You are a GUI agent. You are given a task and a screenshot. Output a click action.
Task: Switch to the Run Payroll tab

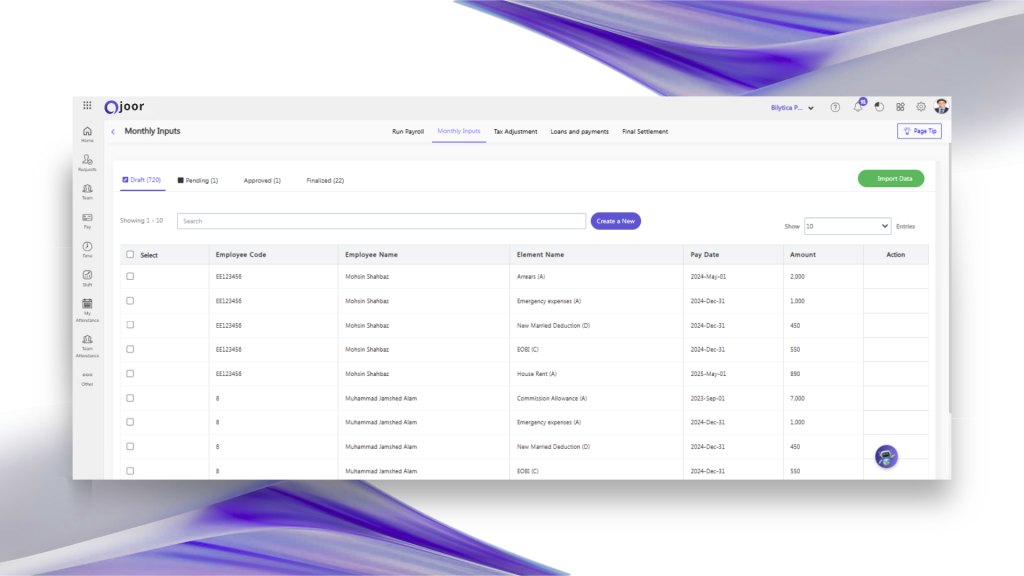pyautogui.click(x=408, y=131)
